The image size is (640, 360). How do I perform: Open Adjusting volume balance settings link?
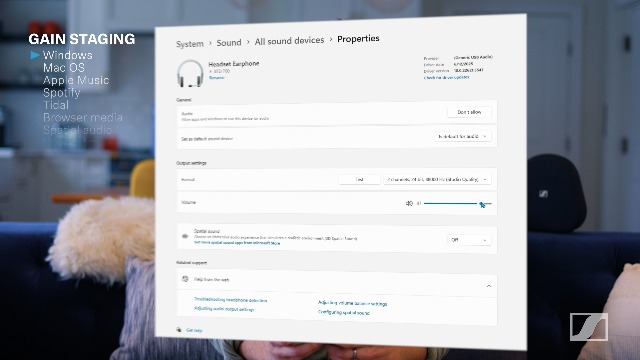(352, 303)
